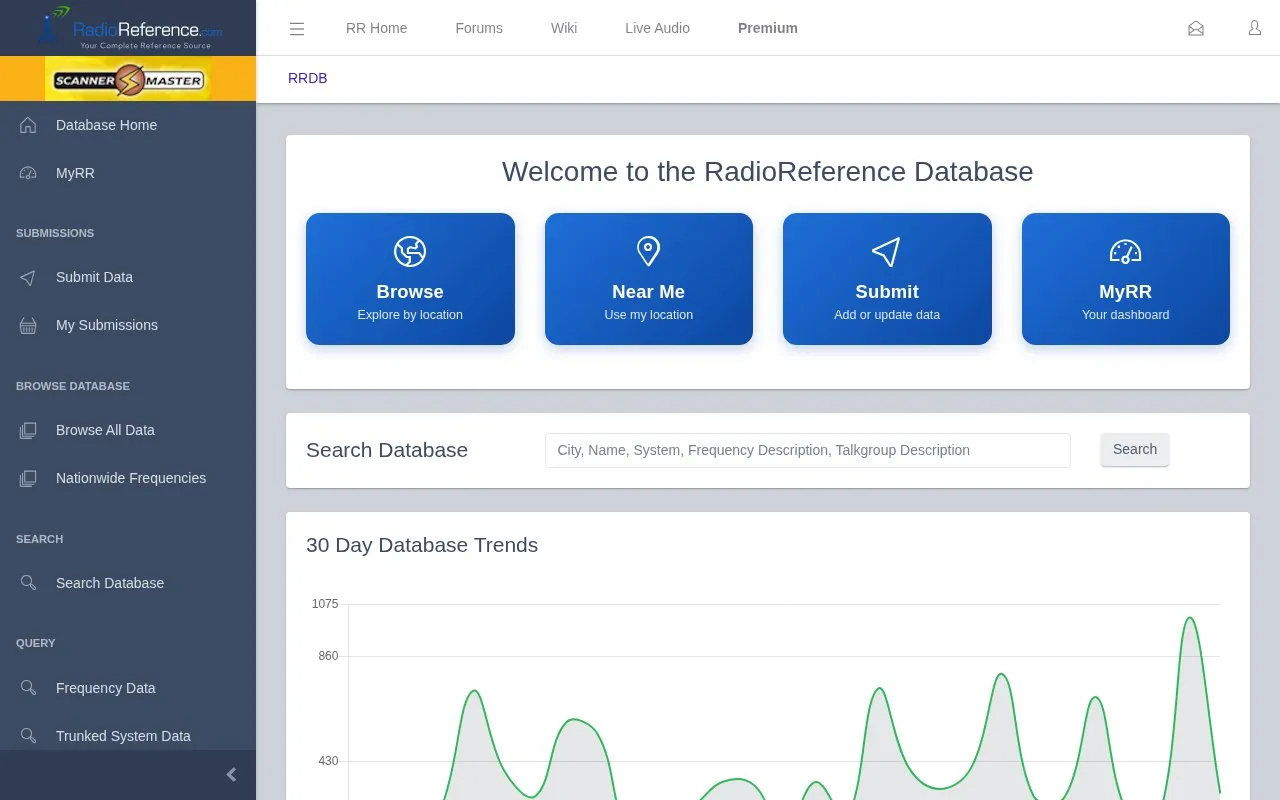Open Wiki in top navigation
Screen dimensions: 1280x800
click(564, 28)
